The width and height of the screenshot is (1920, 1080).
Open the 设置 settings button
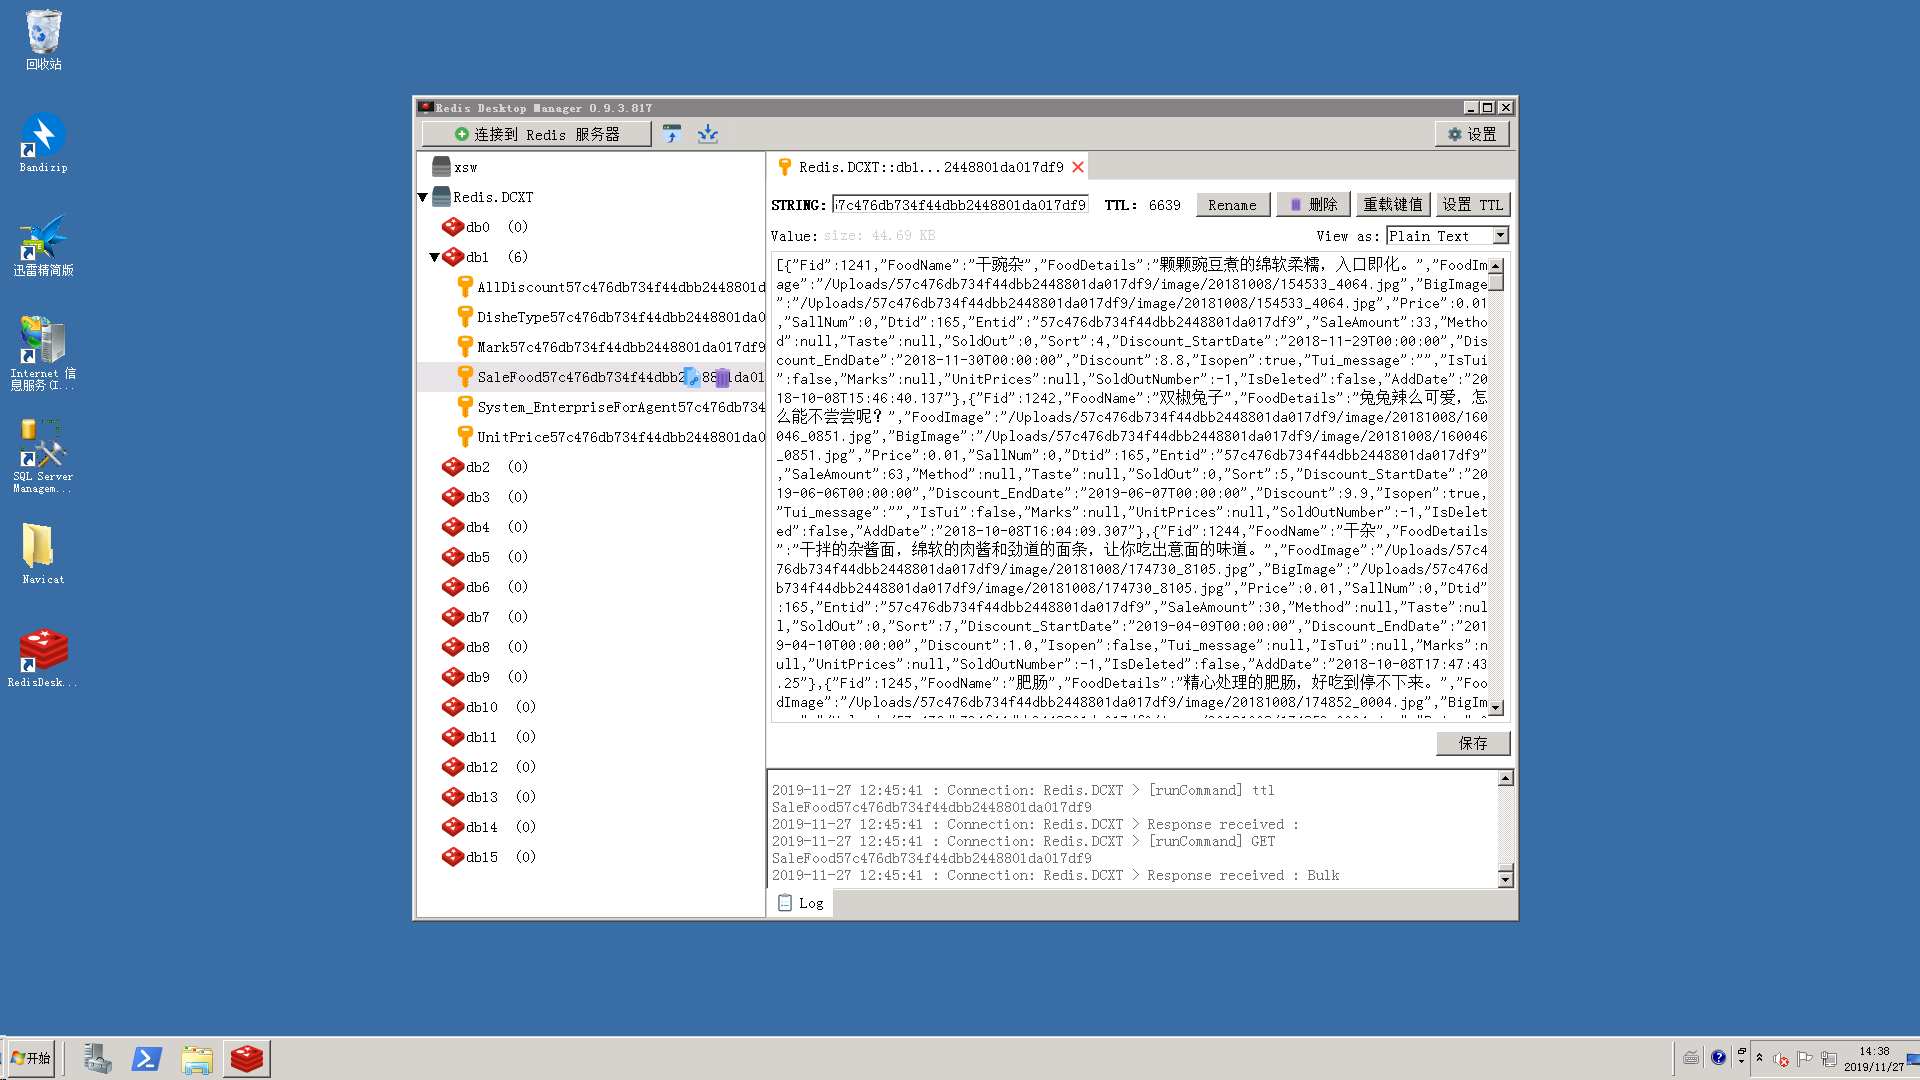point(1472,134)
